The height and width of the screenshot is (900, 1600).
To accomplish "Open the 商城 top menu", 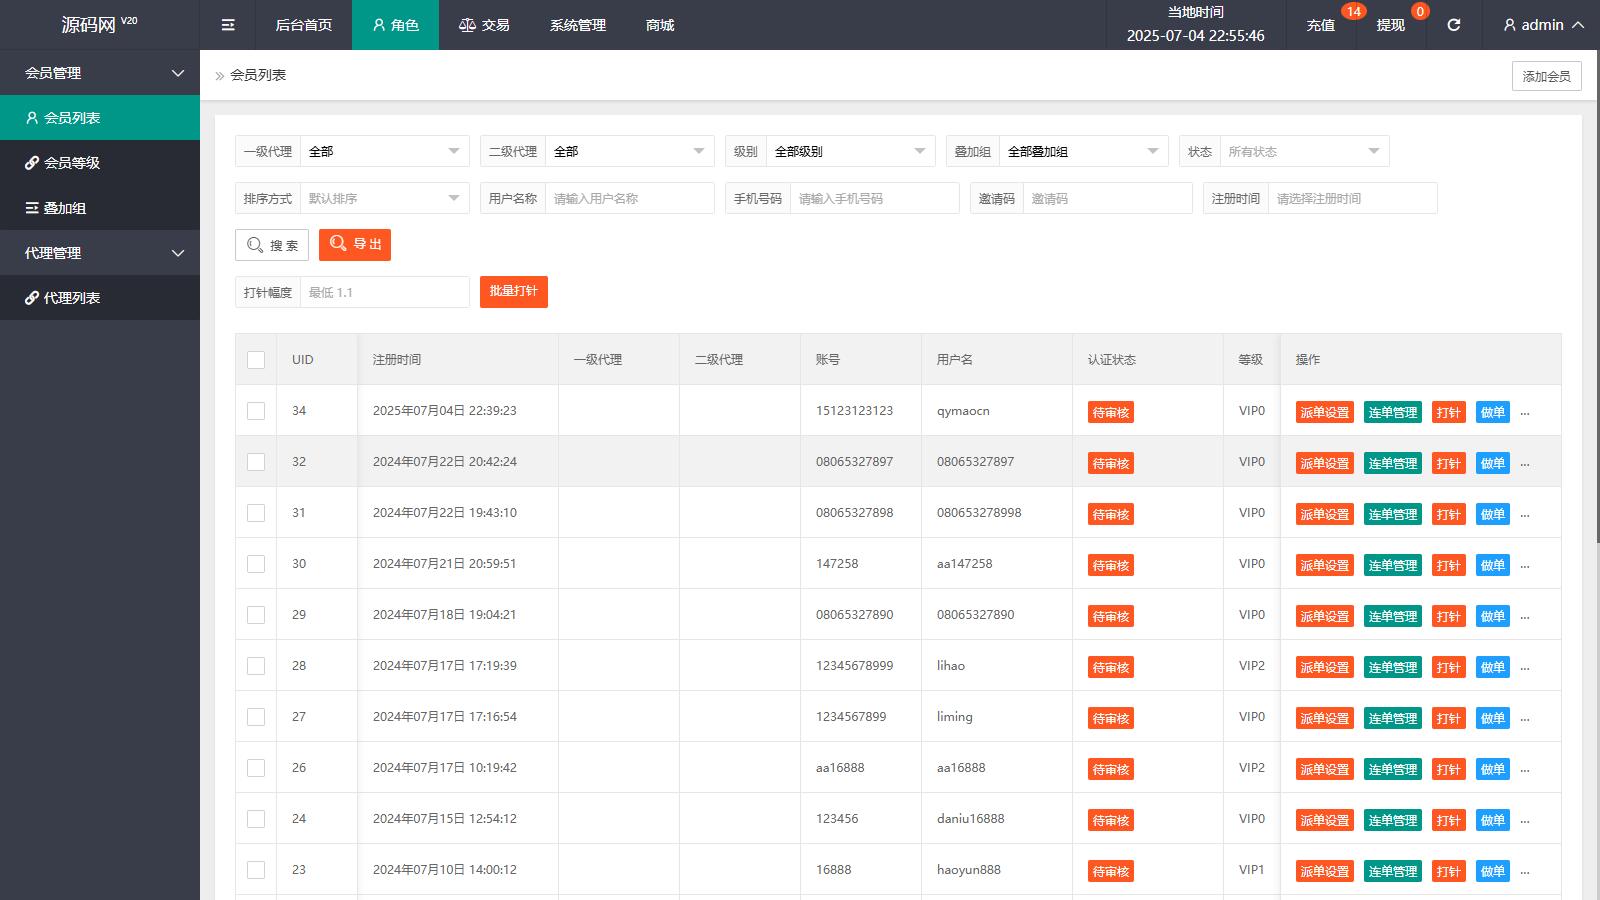I will coord(660,25).
